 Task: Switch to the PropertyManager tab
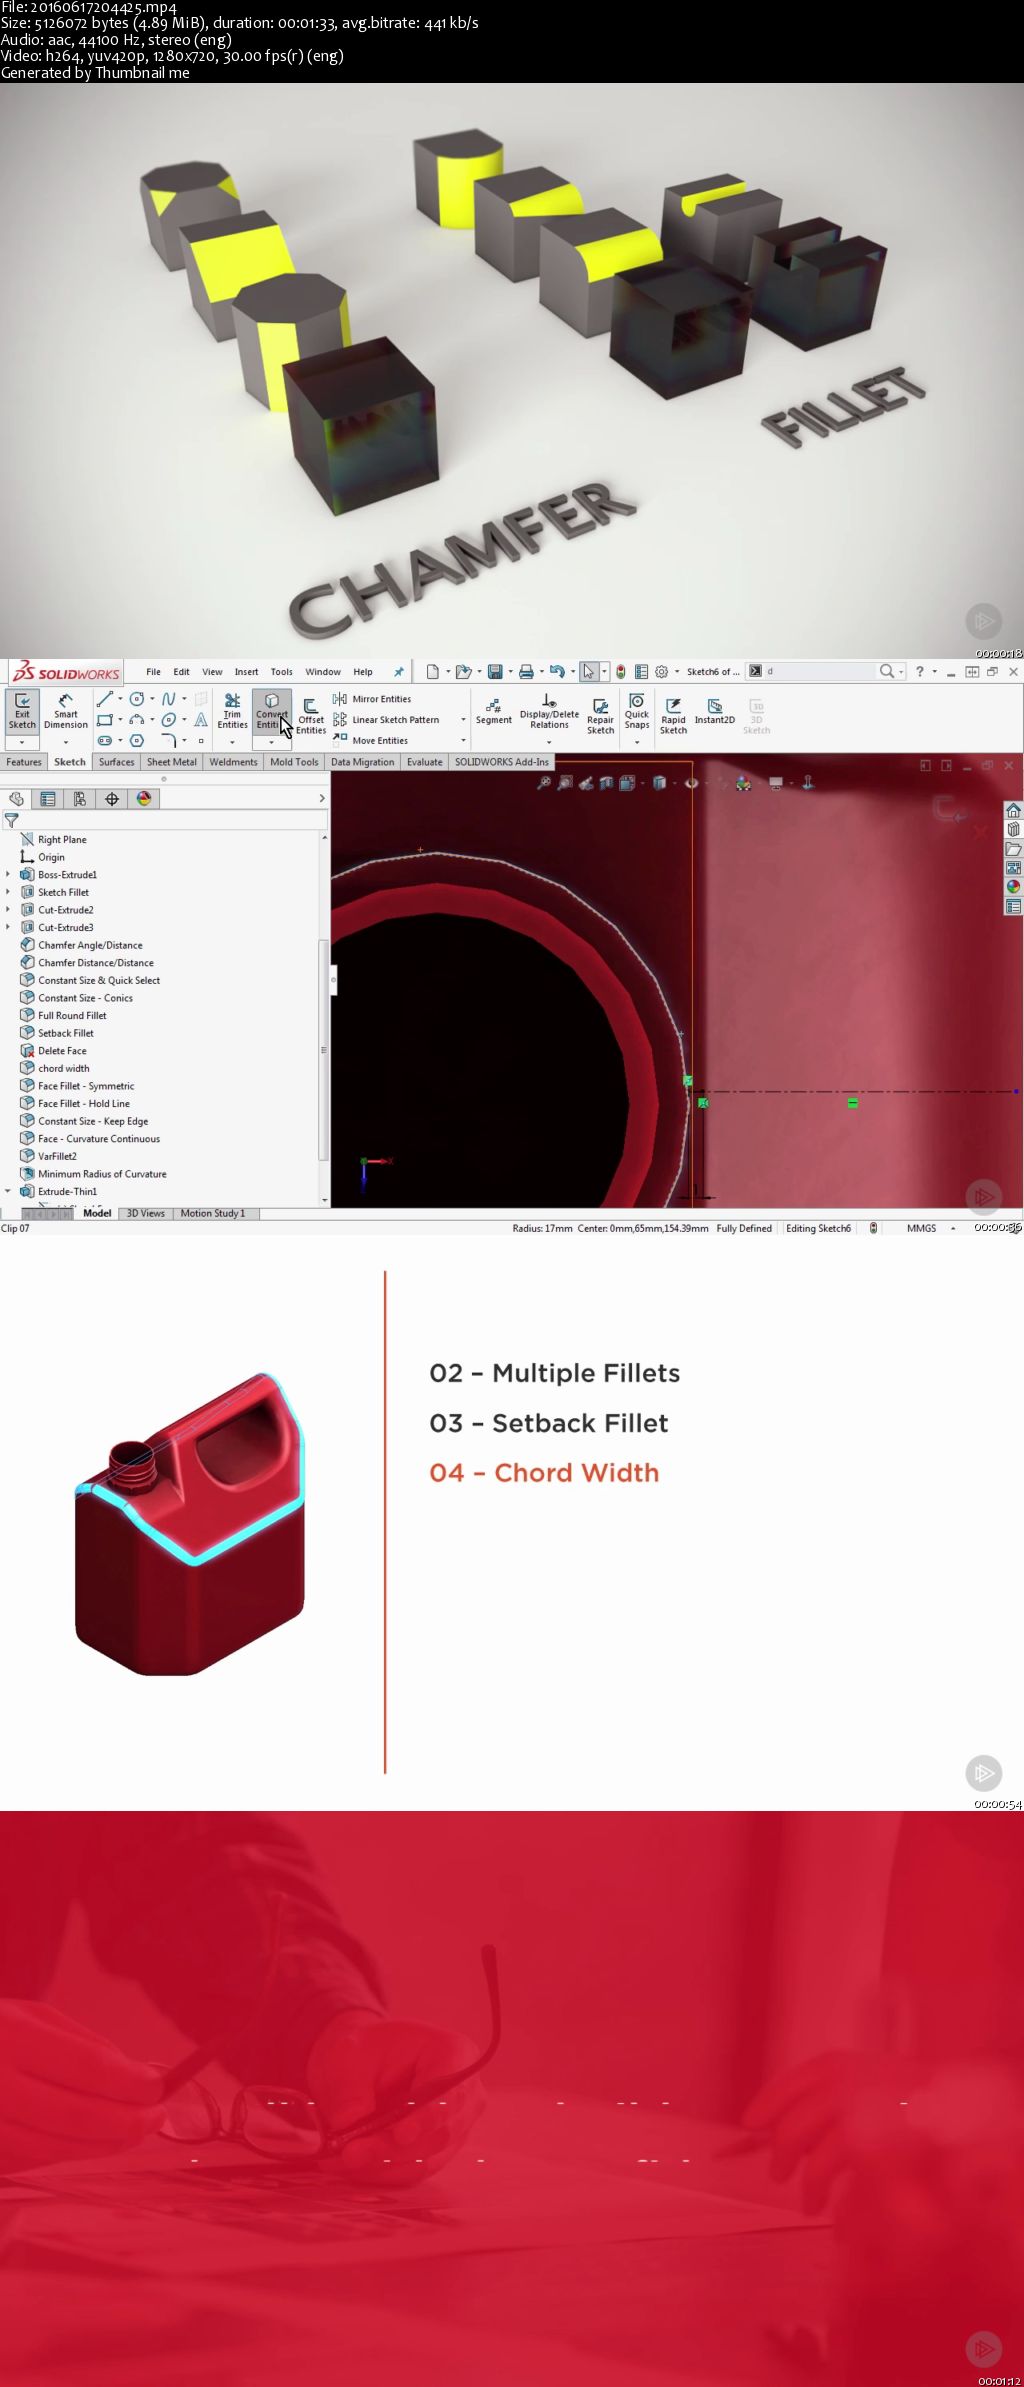pos(47,799)
